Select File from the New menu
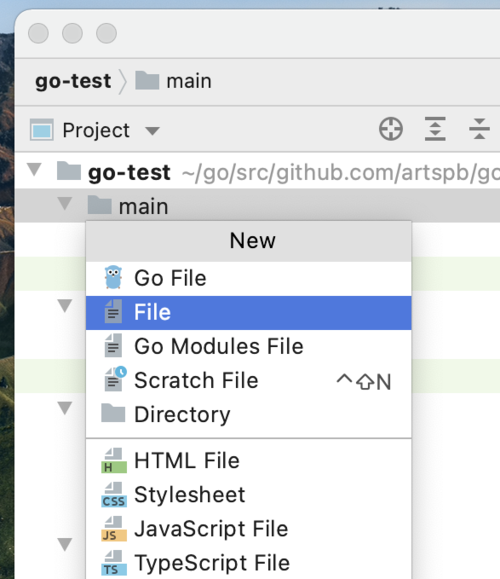 coord(249,312)
